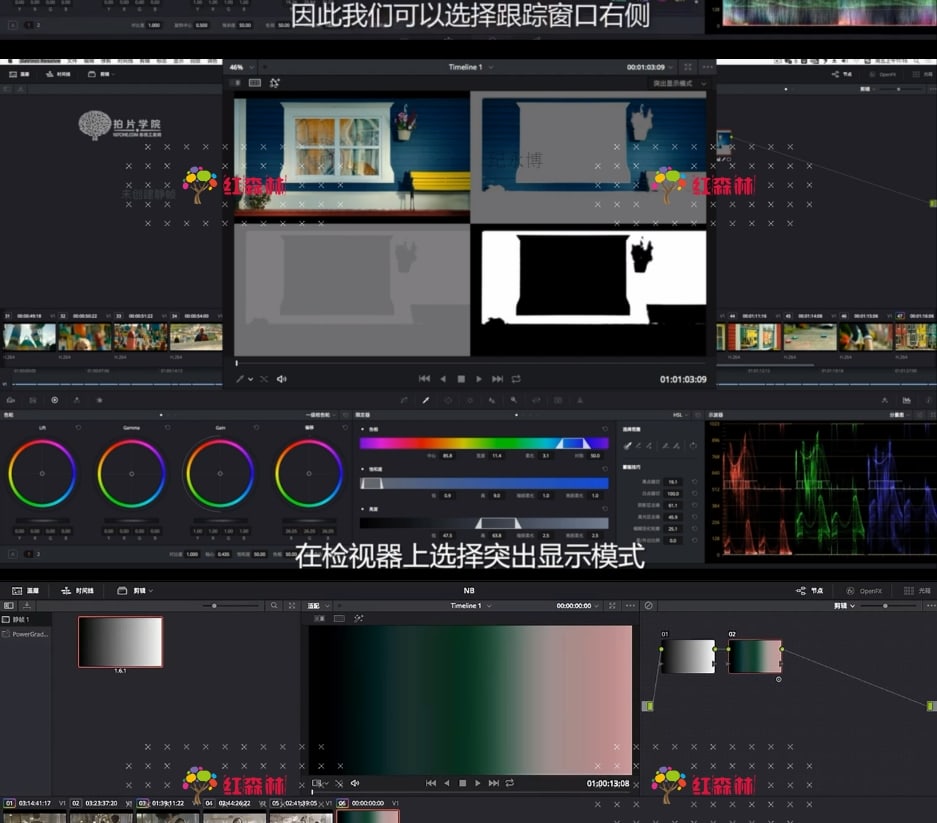Open the 适配 zoom dropdown in the NB viewer
Screen dimensions: 937x823
coord(319,605)
